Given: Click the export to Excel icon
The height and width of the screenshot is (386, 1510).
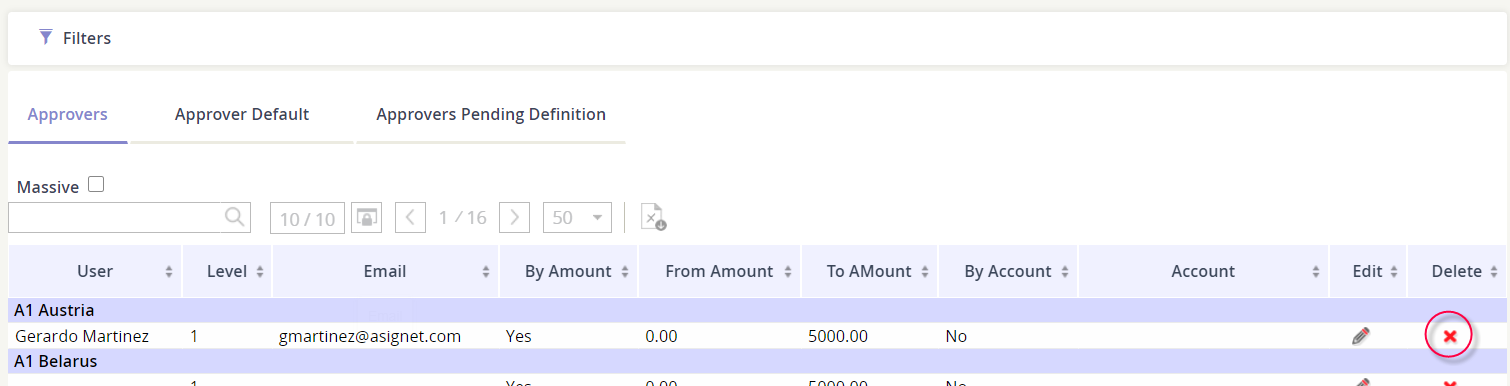Looking at the screenshot, I should pyautogui.click(x=653, y=217).
